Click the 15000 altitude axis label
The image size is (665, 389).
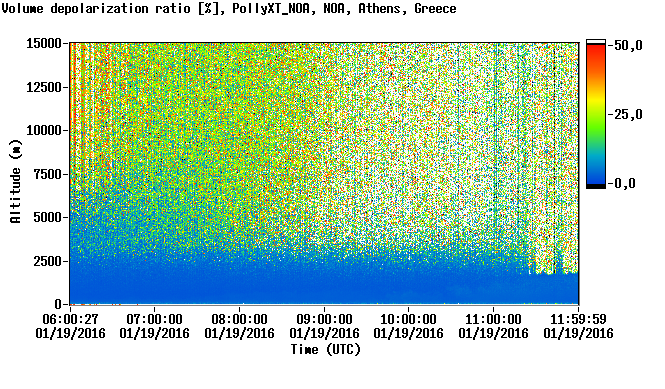pos(44,43)
